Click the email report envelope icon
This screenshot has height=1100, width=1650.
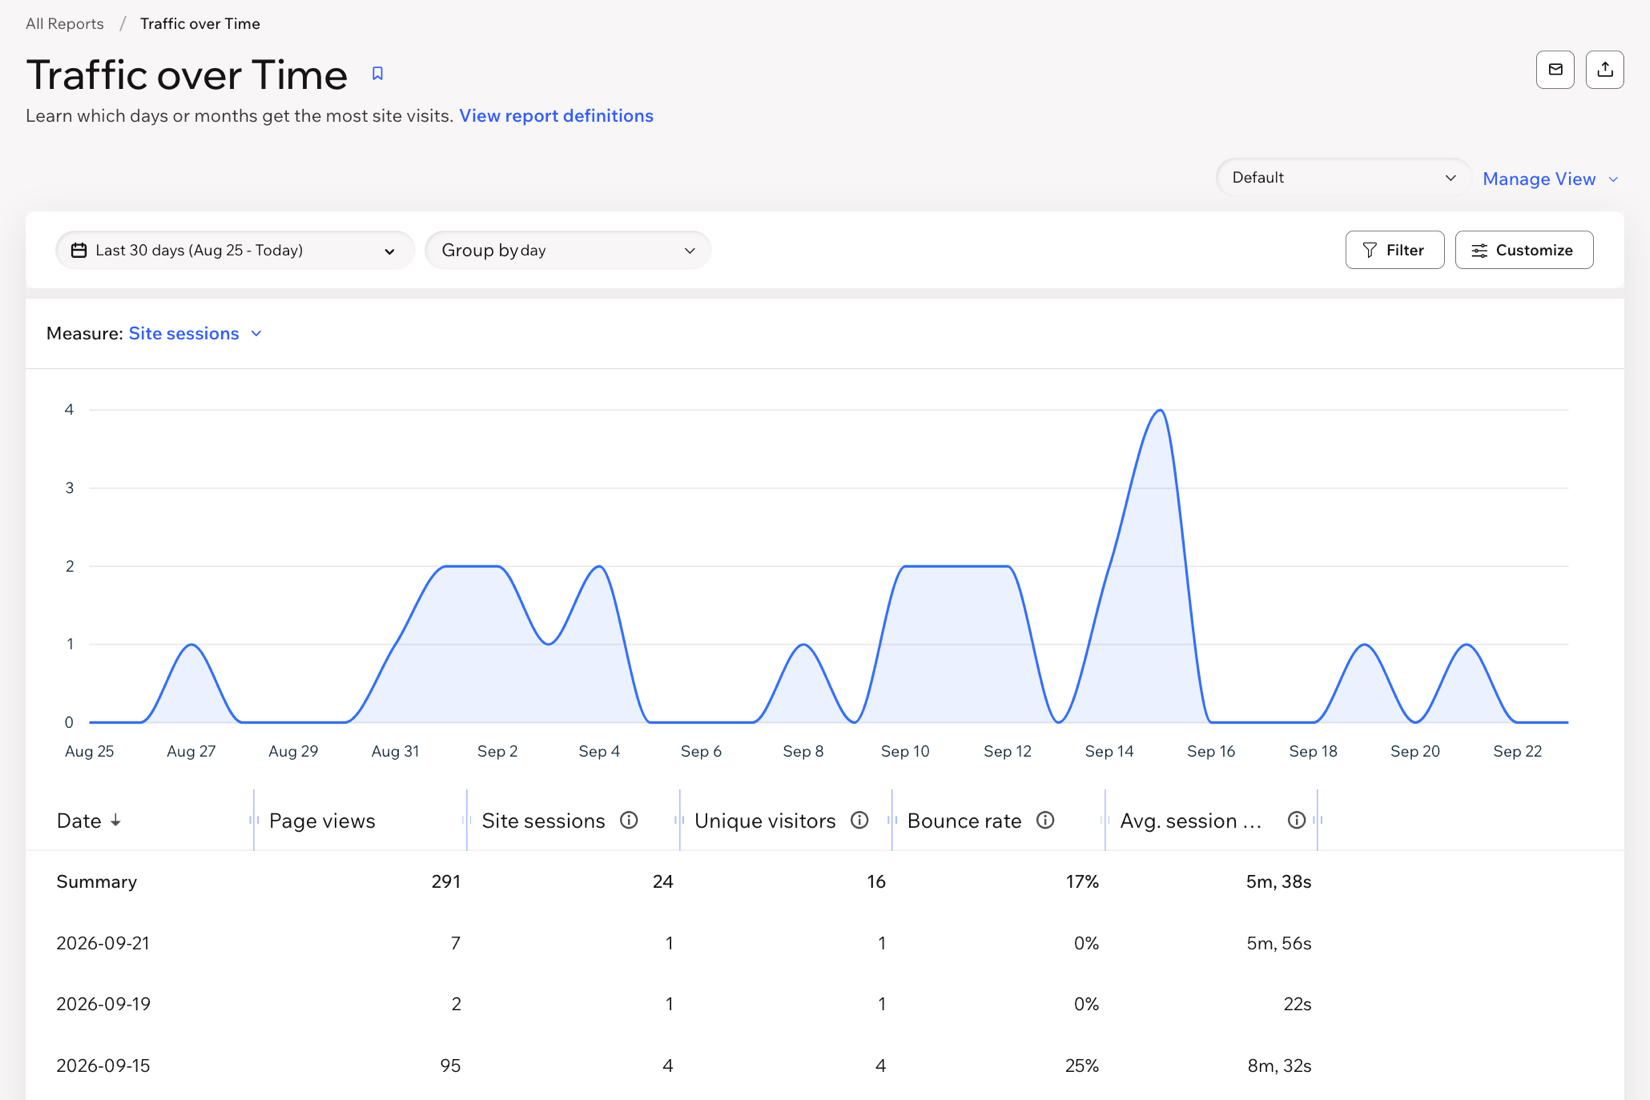coord(1555,70)
